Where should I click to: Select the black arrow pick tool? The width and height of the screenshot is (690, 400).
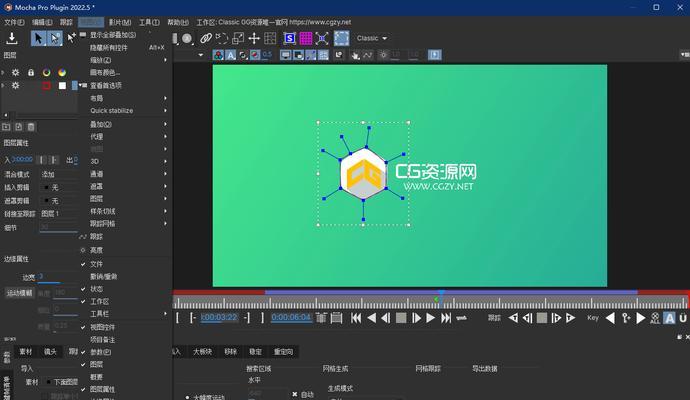click(x=38, y=38)
